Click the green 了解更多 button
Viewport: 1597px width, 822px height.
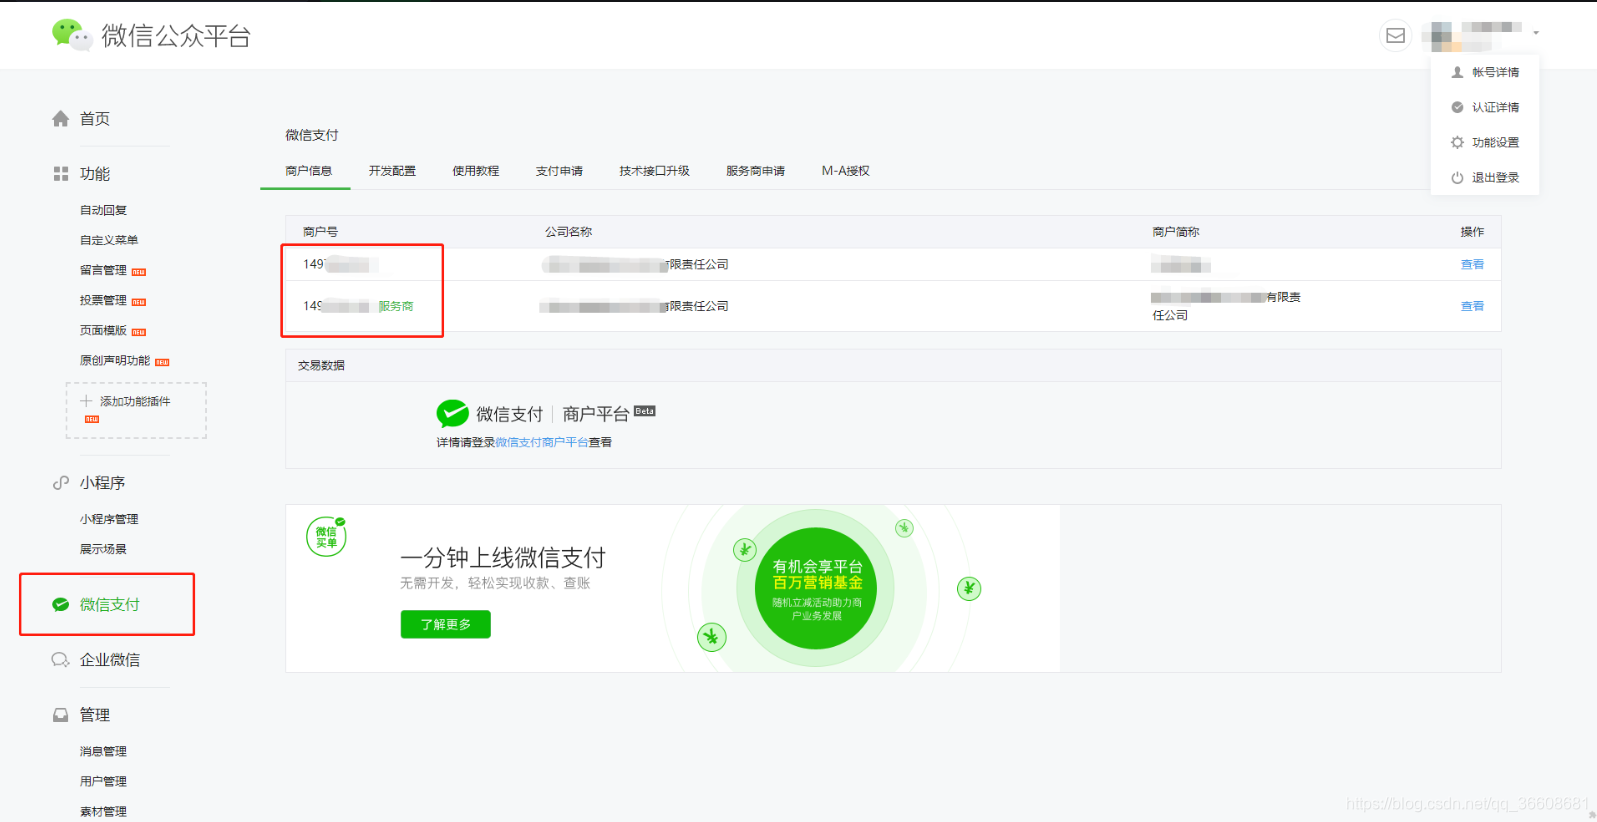coord(445,624)
